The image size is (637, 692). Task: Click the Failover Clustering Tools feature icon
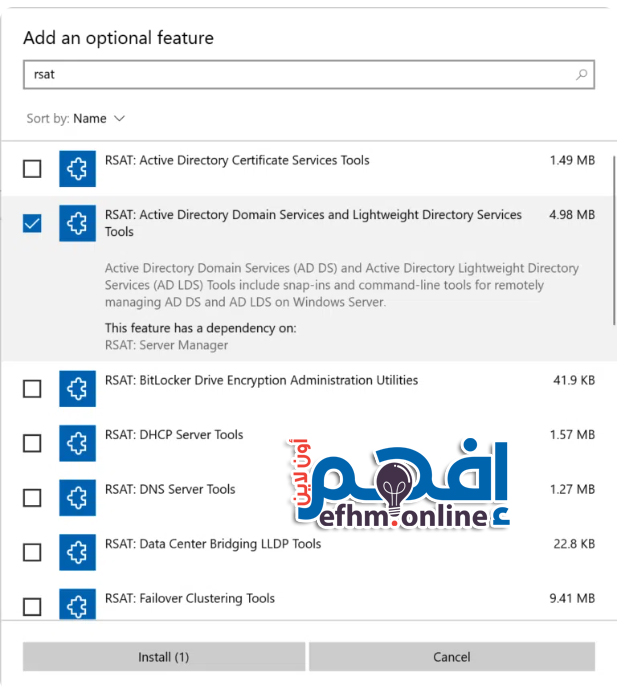coord(77,606)
